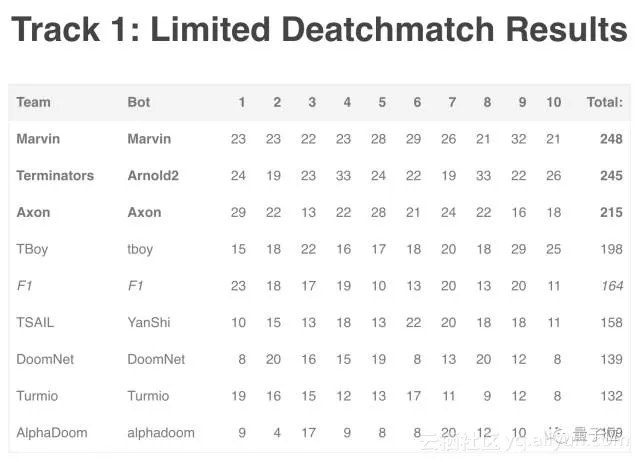The height and width of the screenshot is (462, 640).
Task: Click the TBoy team cell
Action: [x=32, y=249]
